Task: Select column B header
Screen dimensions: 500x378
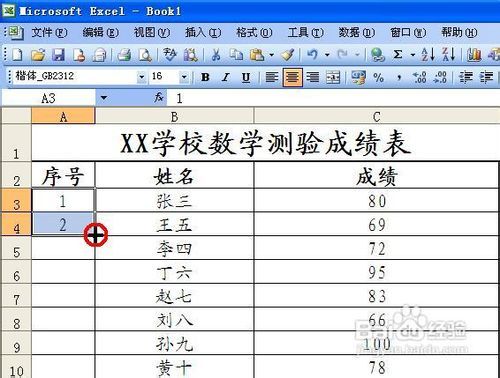Action: point(174,116)
